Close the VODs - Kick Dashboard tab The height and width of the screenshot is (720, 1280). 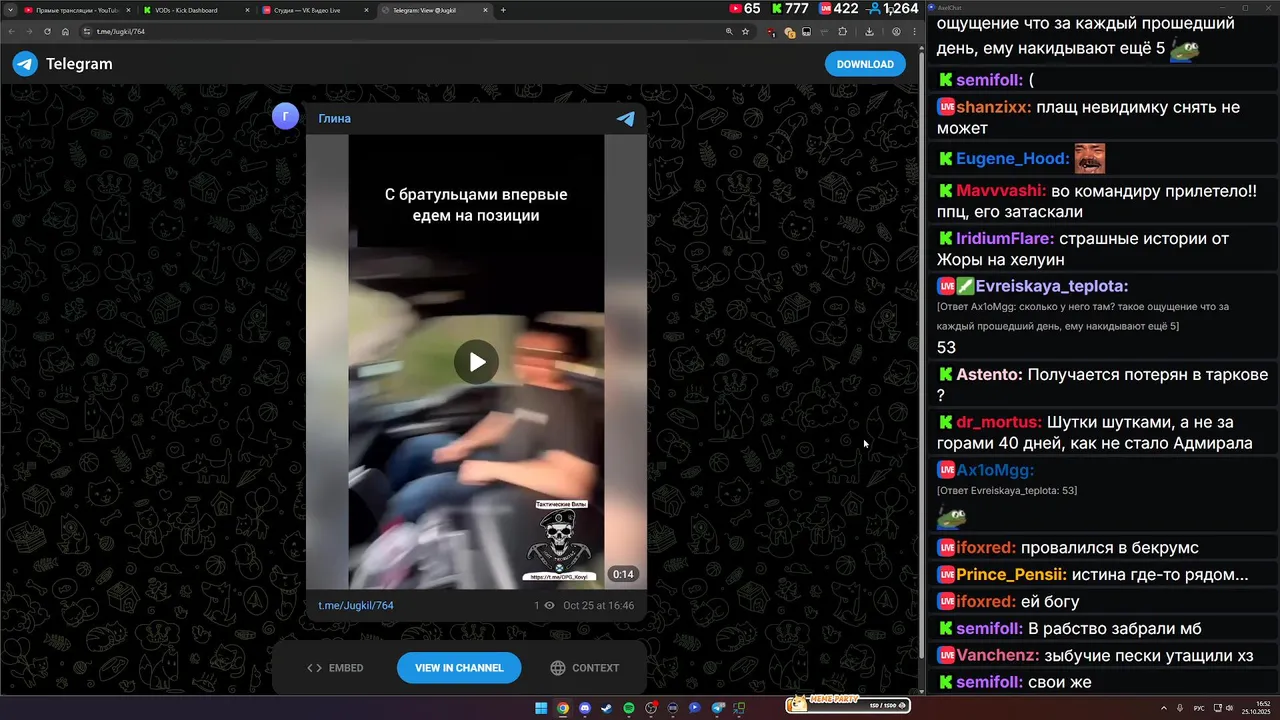pos(248,10)
